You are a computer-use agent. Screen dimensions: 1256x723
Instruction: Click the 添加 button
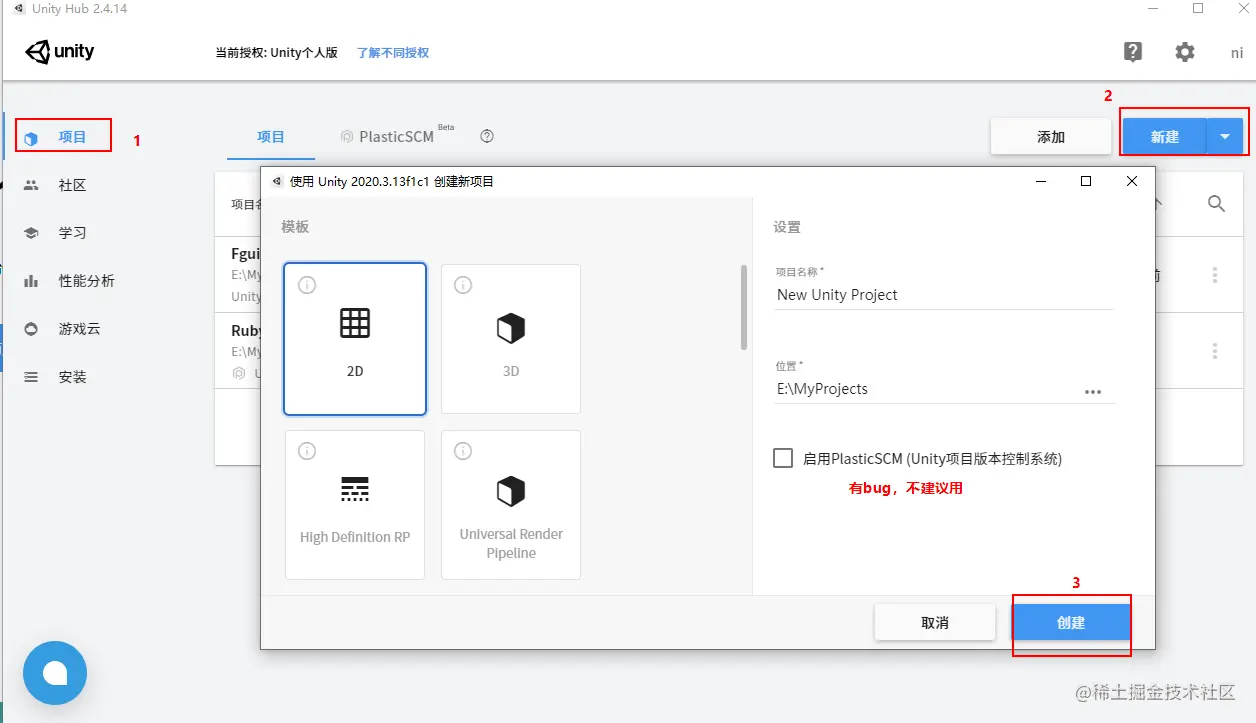point(1051,137)
